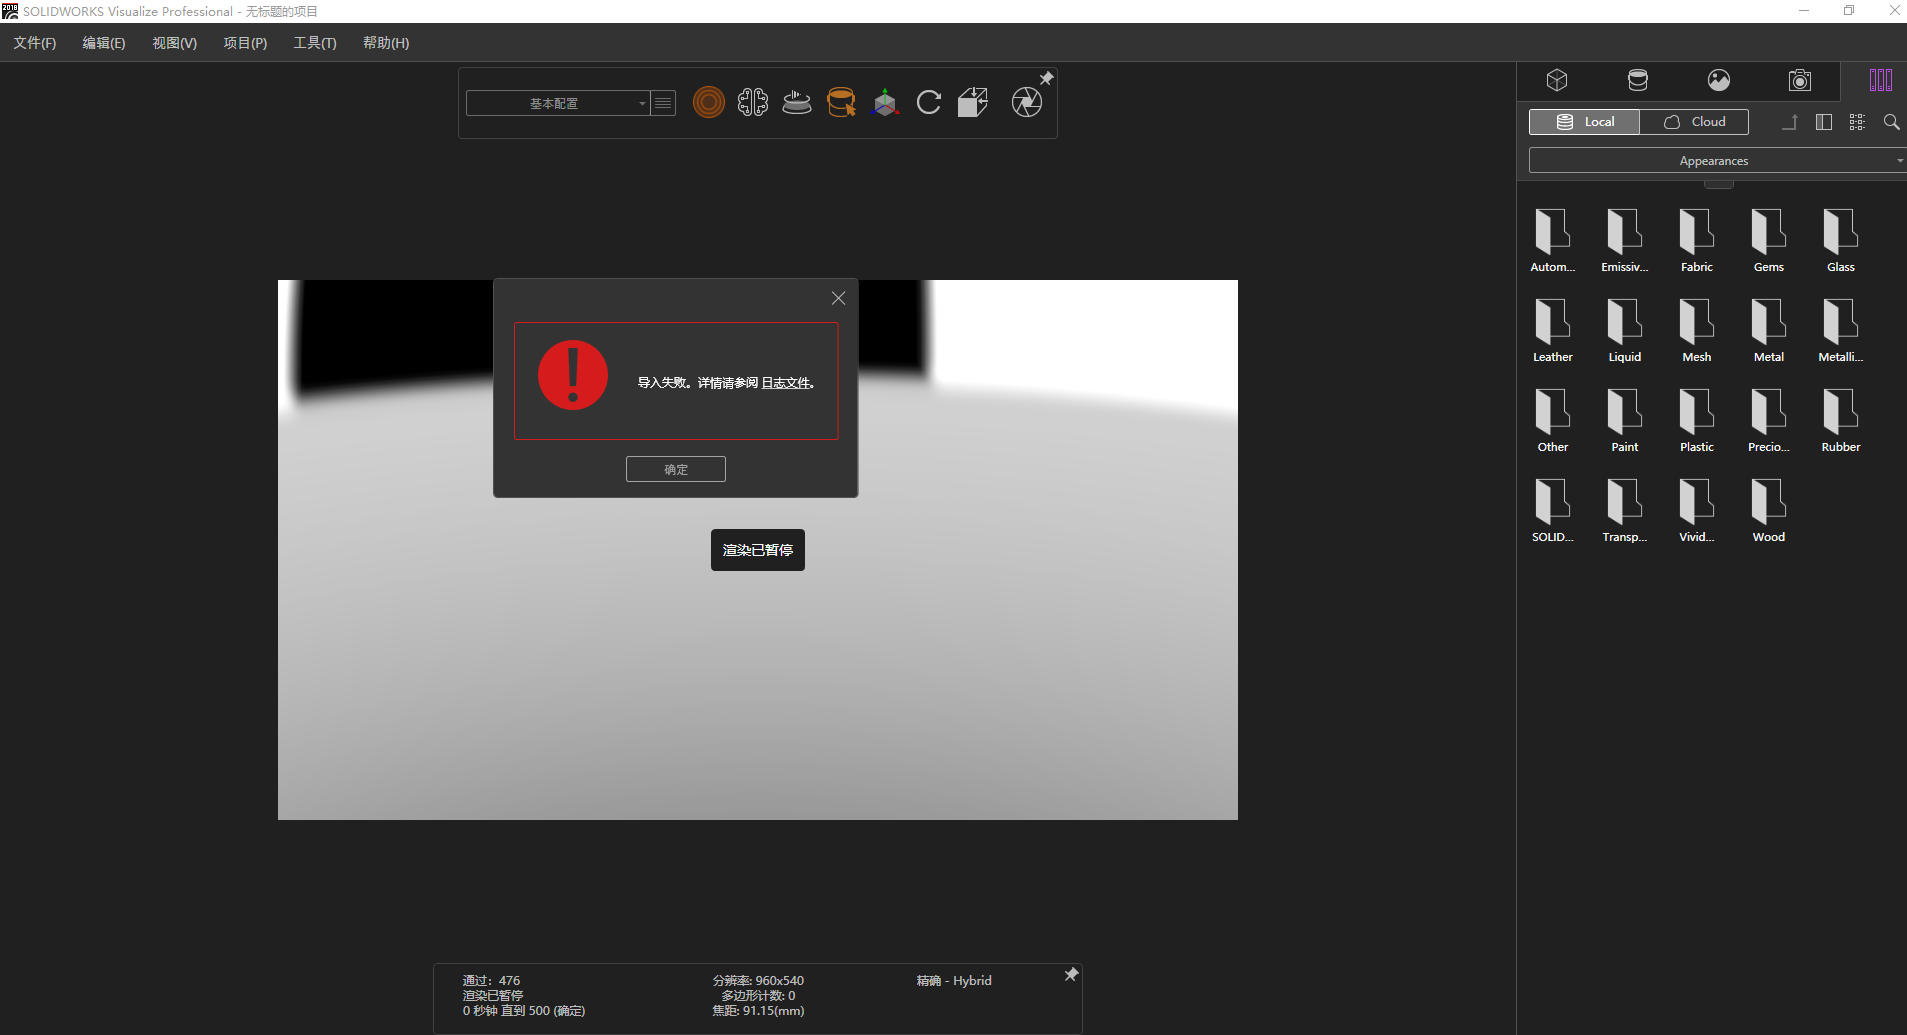This screenshot has height=1035, width=1907.
Task: Unpin the bottom status panel pin icon
Action: pos(1071,974)
